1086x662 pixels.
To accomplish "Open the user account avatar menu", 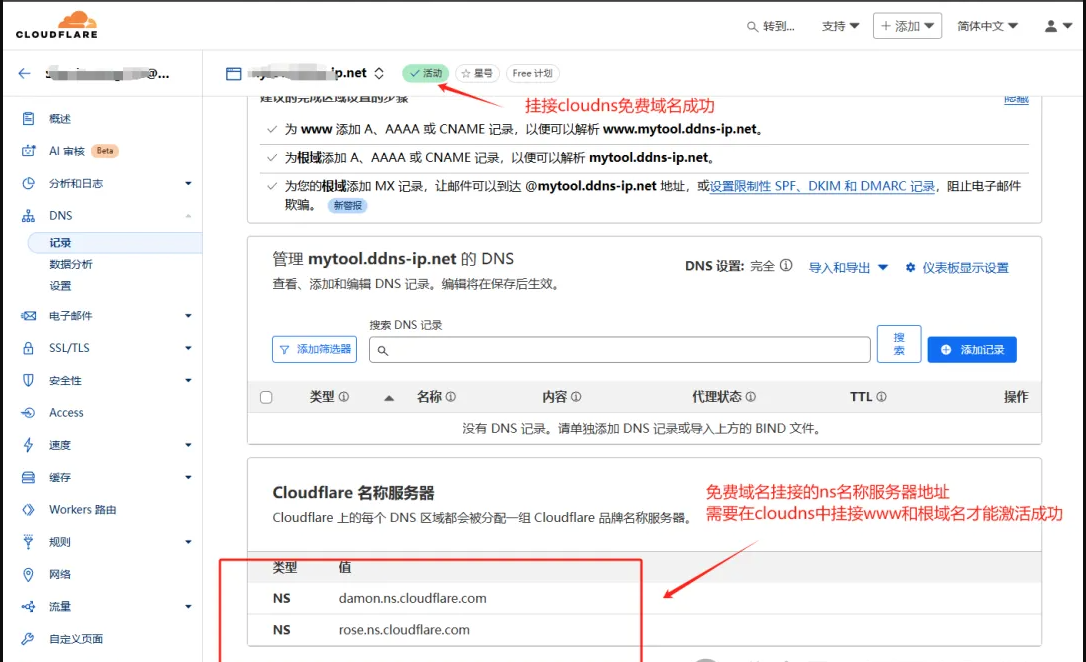I will 1058,26.
